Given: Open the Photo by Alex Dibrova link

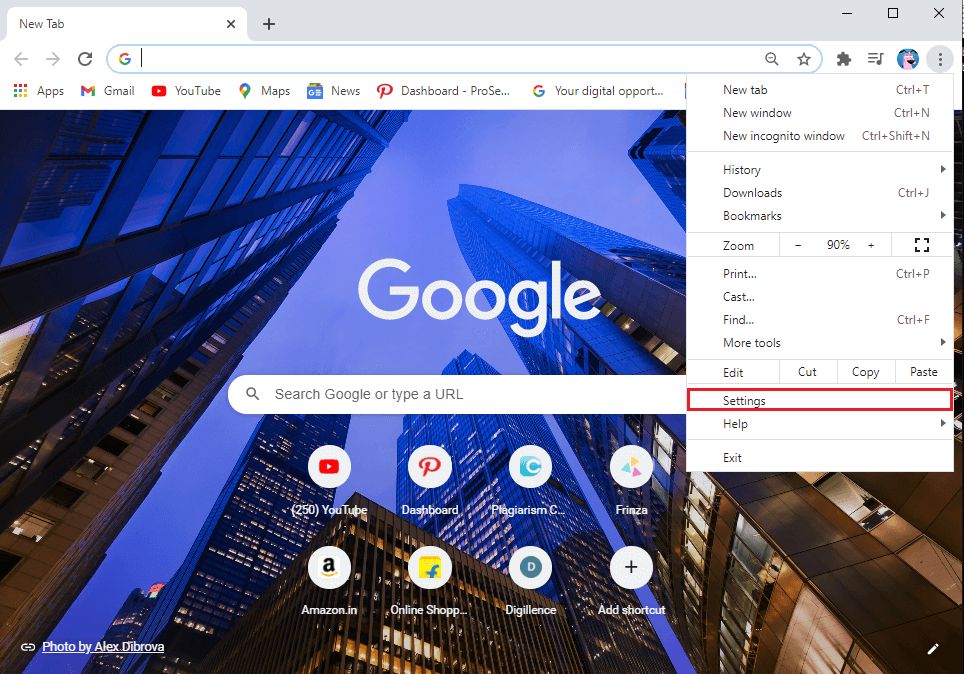Looking at the screenshot, I should click(x=103, y=647).
